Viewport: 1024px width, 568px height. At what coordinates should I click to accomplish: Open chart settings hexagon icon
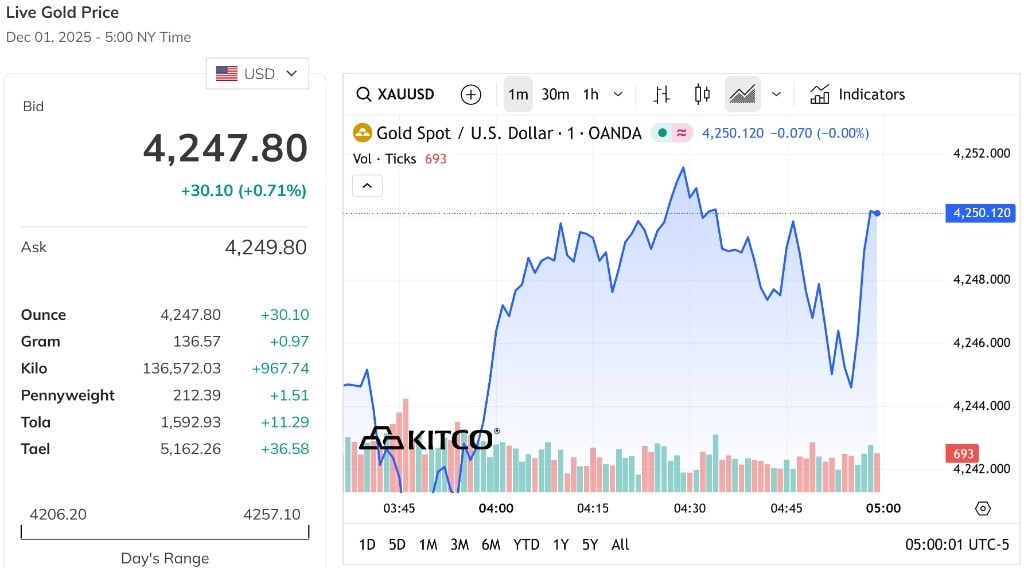point(982,508)
